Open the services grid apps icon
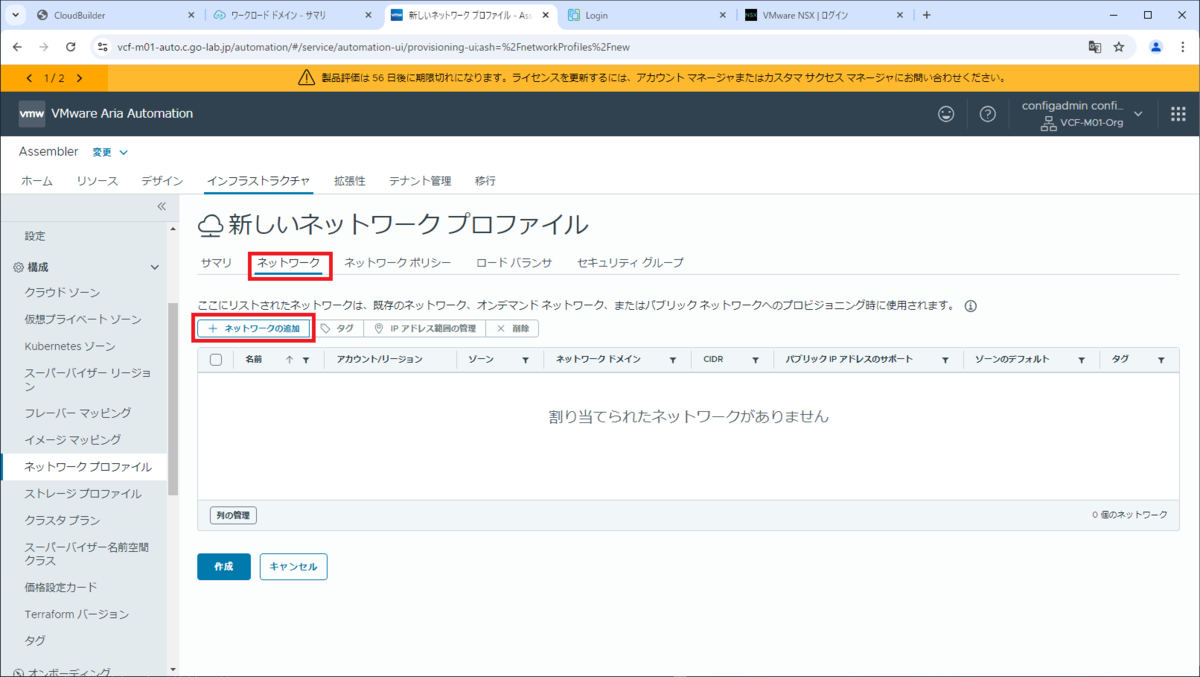Image resolution: width=1200 pixels, height=677 pixels. tap(1178, 114)
